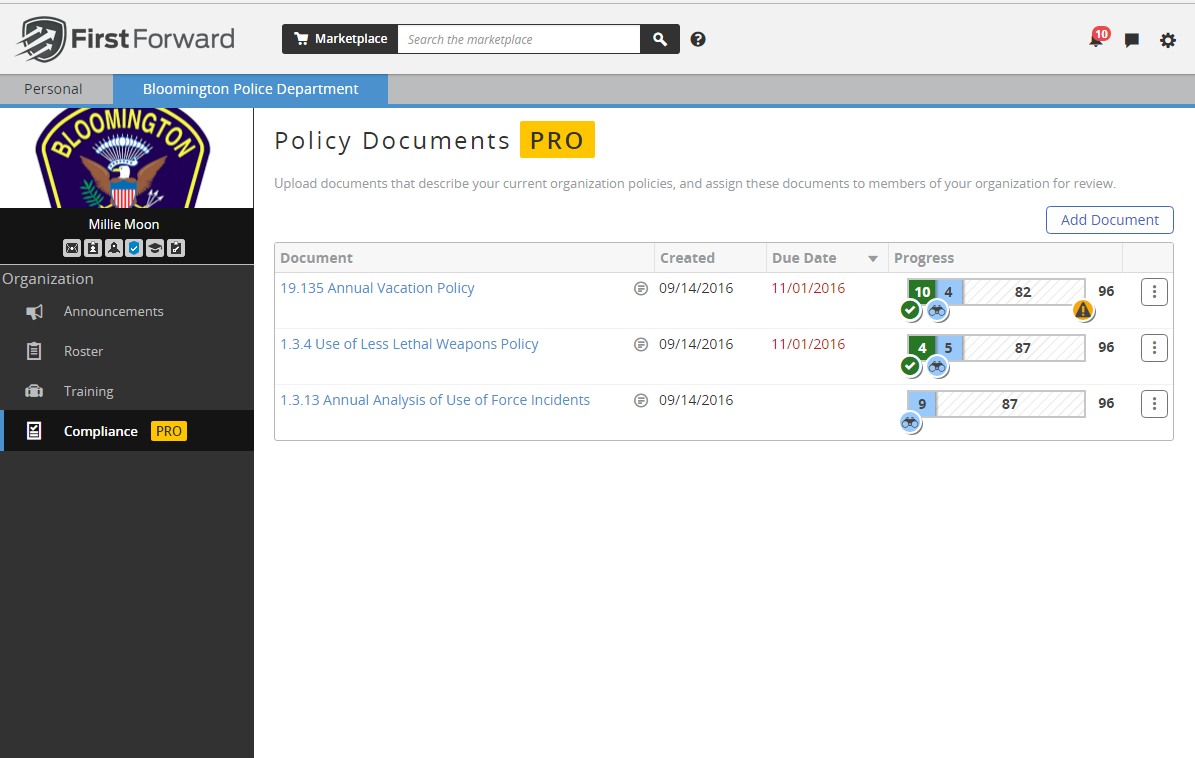Viewport: 1195px width, 758px height.
Task: Click the Add Document button
Action: click(1110, 220)
